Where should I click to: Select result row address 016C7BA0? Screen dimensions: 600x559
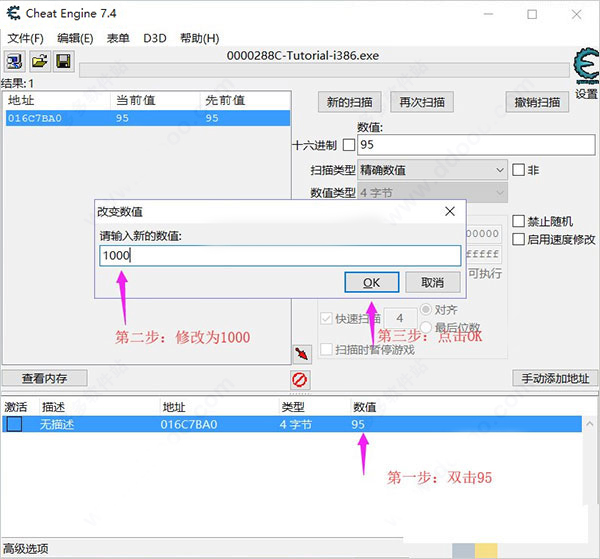pos(148,118)
